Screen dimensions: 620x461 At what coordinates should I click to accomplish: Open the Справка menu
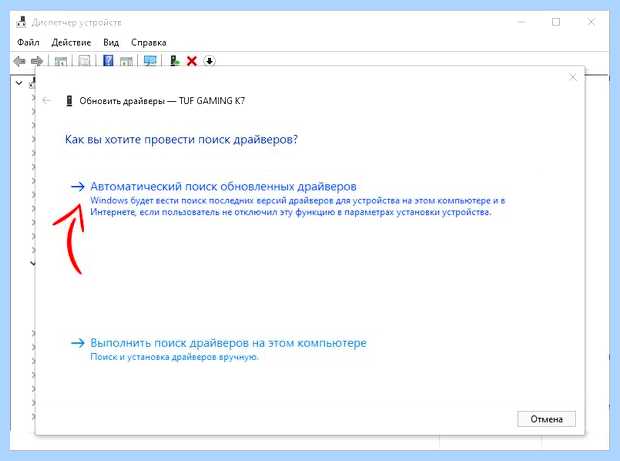149,42
